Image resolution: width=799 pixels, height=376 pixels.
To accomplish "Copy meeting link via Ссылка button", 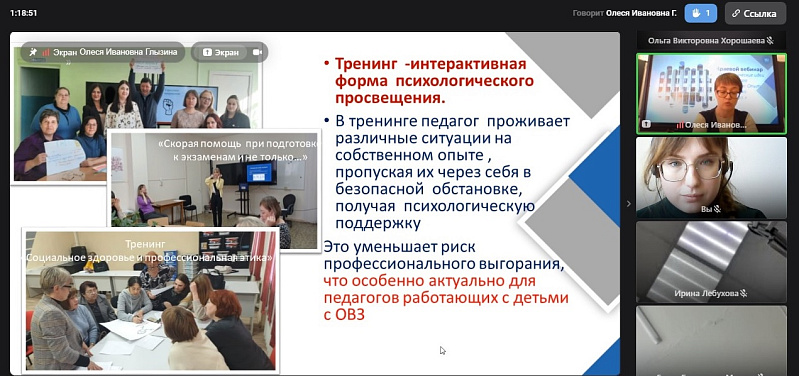I will pyautogui.click(x=756, y=13).
